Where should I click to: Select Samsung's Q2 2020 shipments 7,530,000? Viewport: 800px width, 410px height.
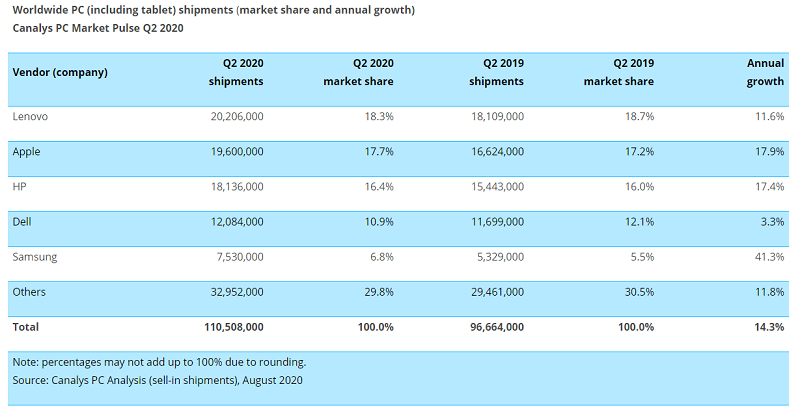click(x=240, y=257)
